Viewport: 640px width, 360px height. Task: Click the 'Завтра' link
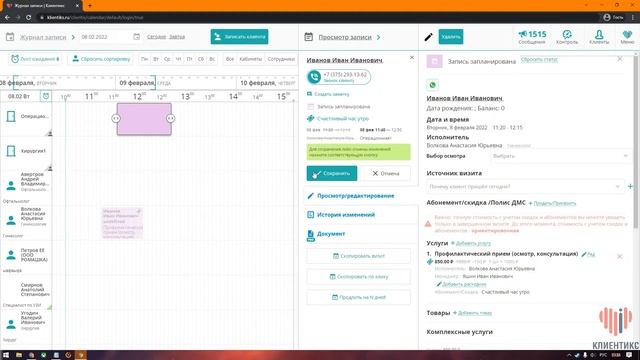click(177, 37)
